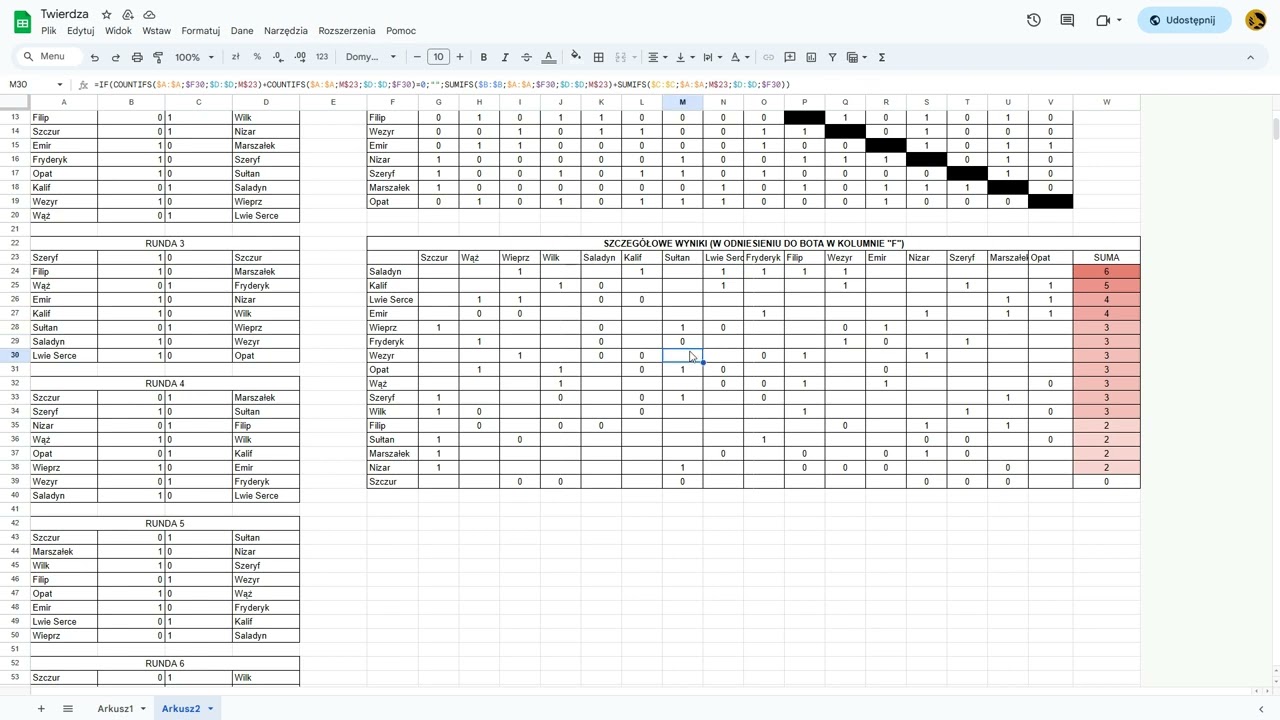Insert a comment from toolbar
Screen dimensions: 1280x720
790,57
